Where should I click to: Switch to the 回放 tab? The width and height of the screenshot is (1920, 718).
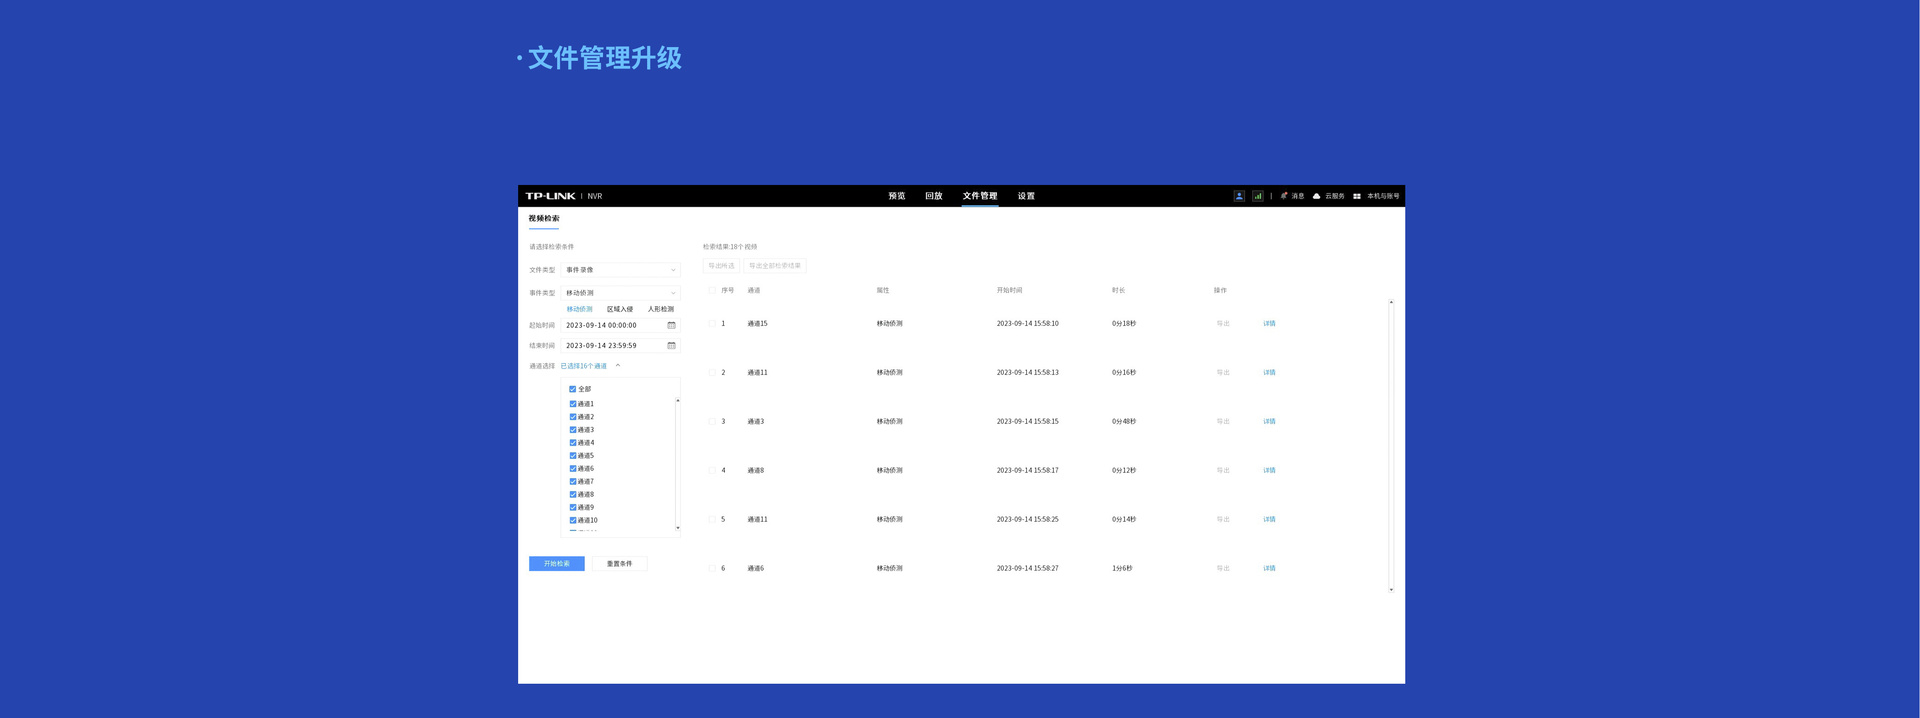pyautogui.click(x=933, y=196)
